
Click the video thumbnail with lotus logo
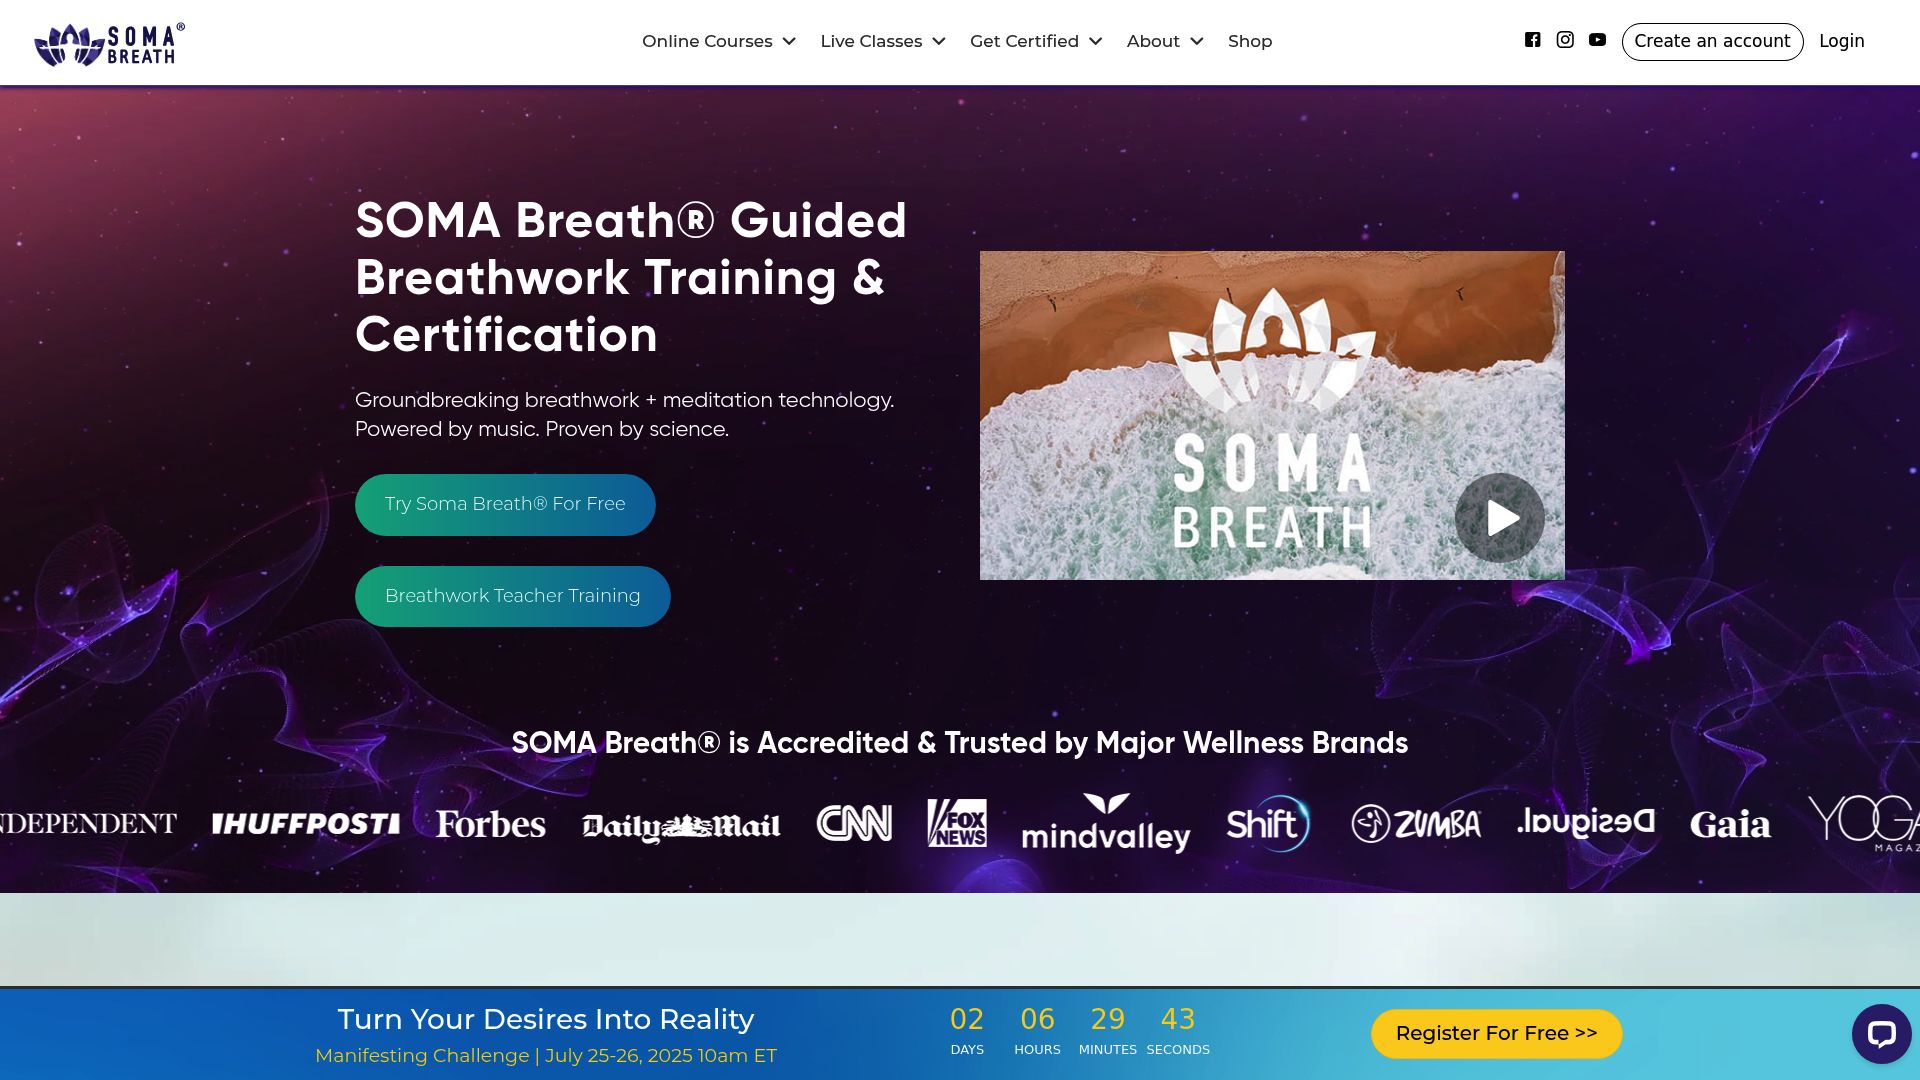1272,415
